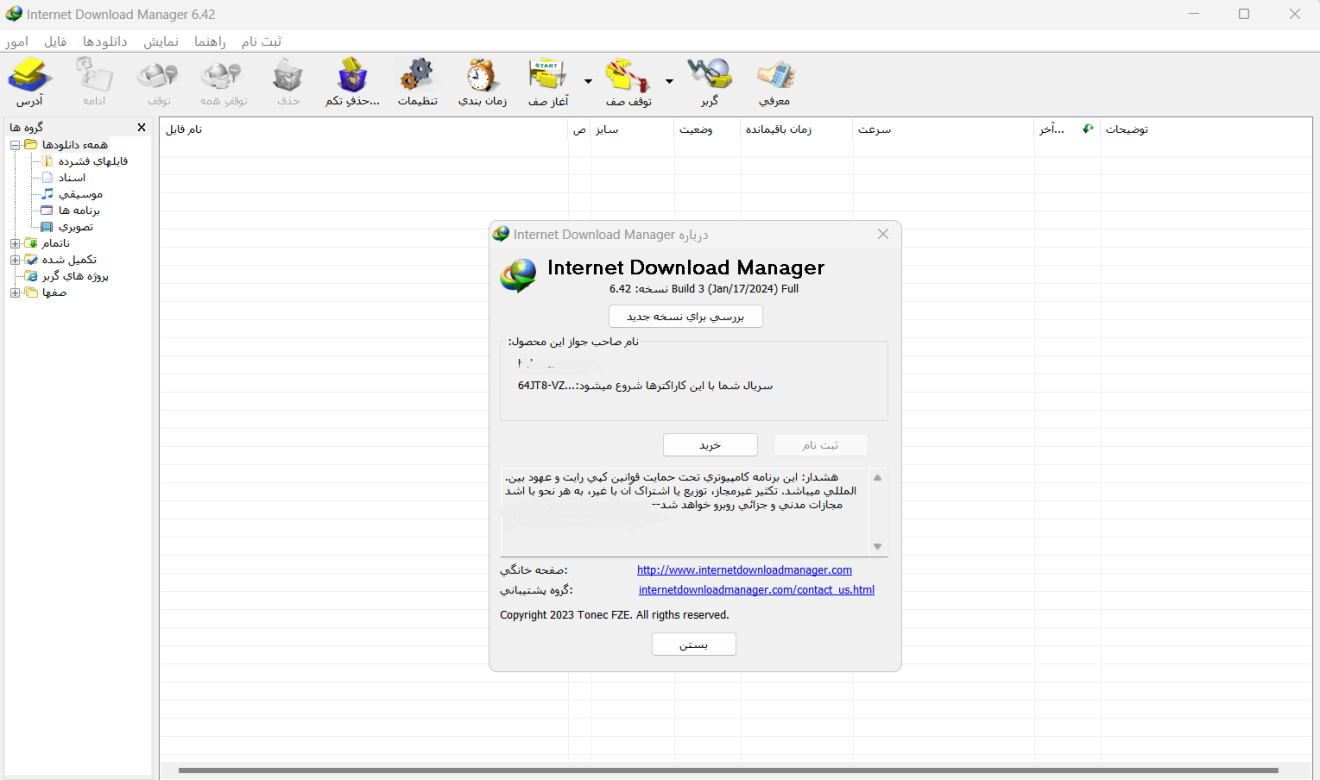Sort by سرعت (Transfer Rate) column header
Image resolution: width=1320 pixels, height=780 pixels.
pos(944,129)
